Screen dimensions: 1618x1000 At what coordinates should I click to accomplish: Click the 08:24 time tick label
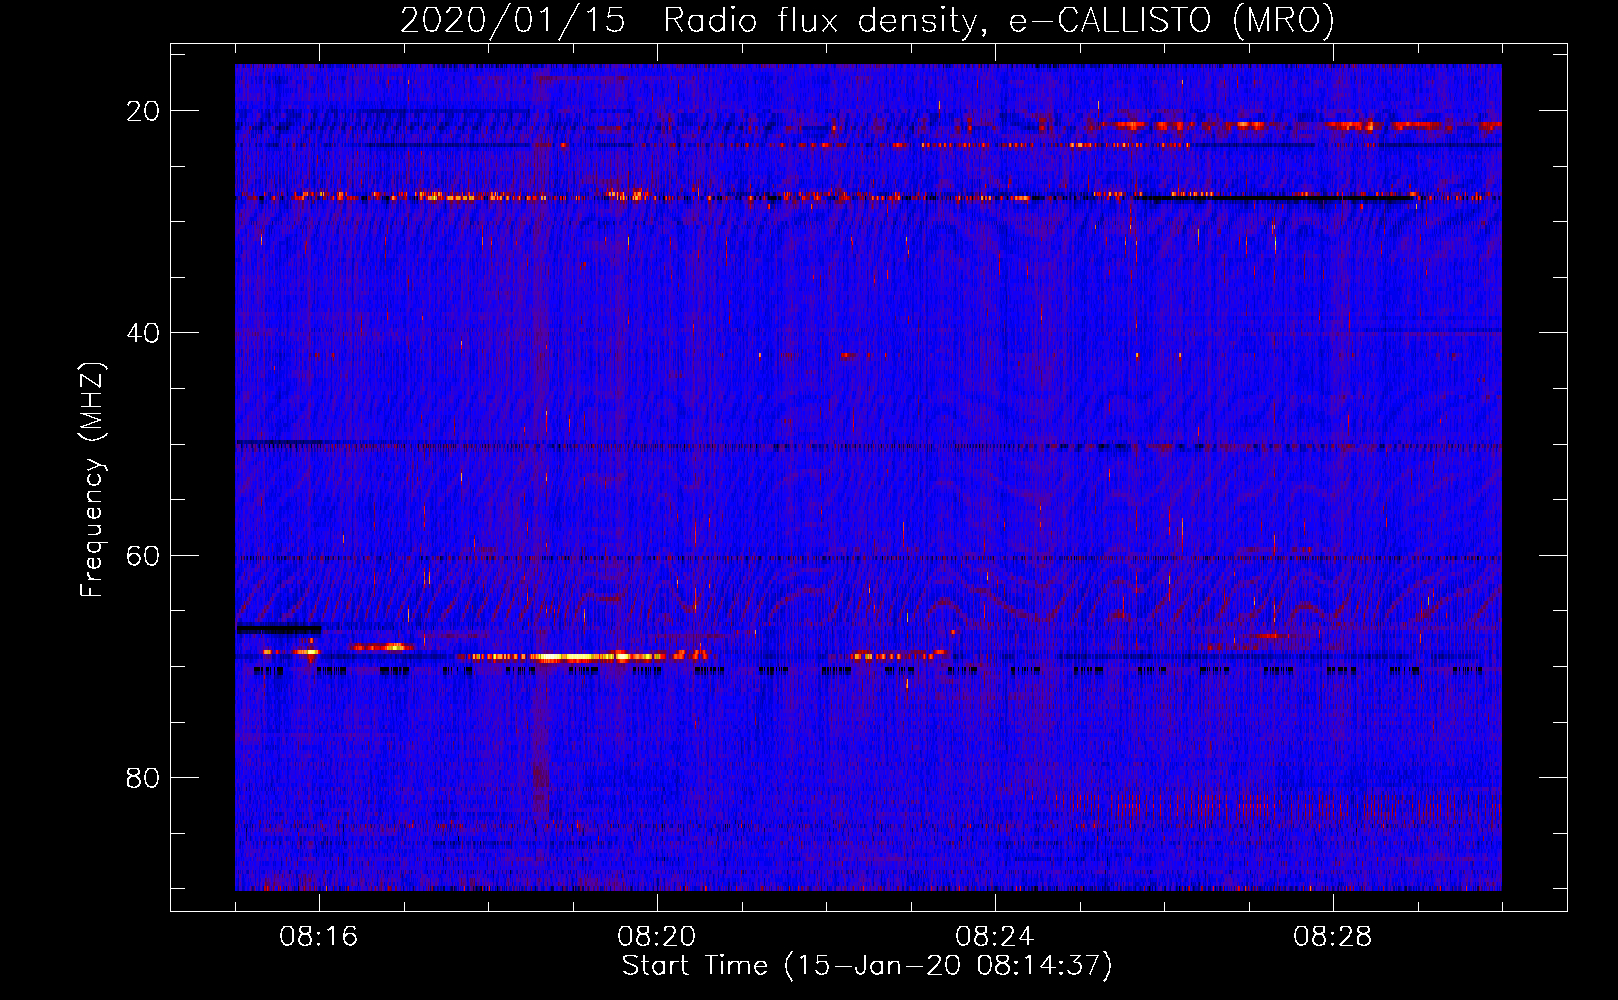pyautogui.click(x=995, y=937)
